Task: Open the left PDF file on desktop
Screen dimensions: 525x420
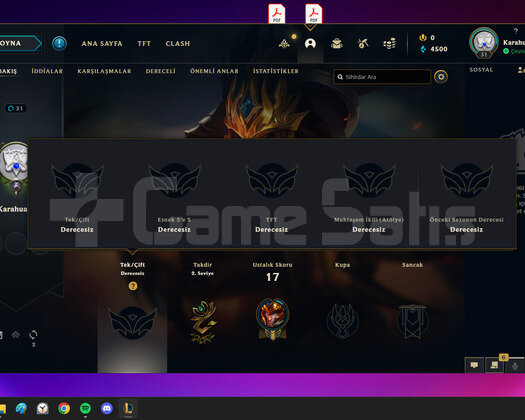Action: [x=277, y=14]
